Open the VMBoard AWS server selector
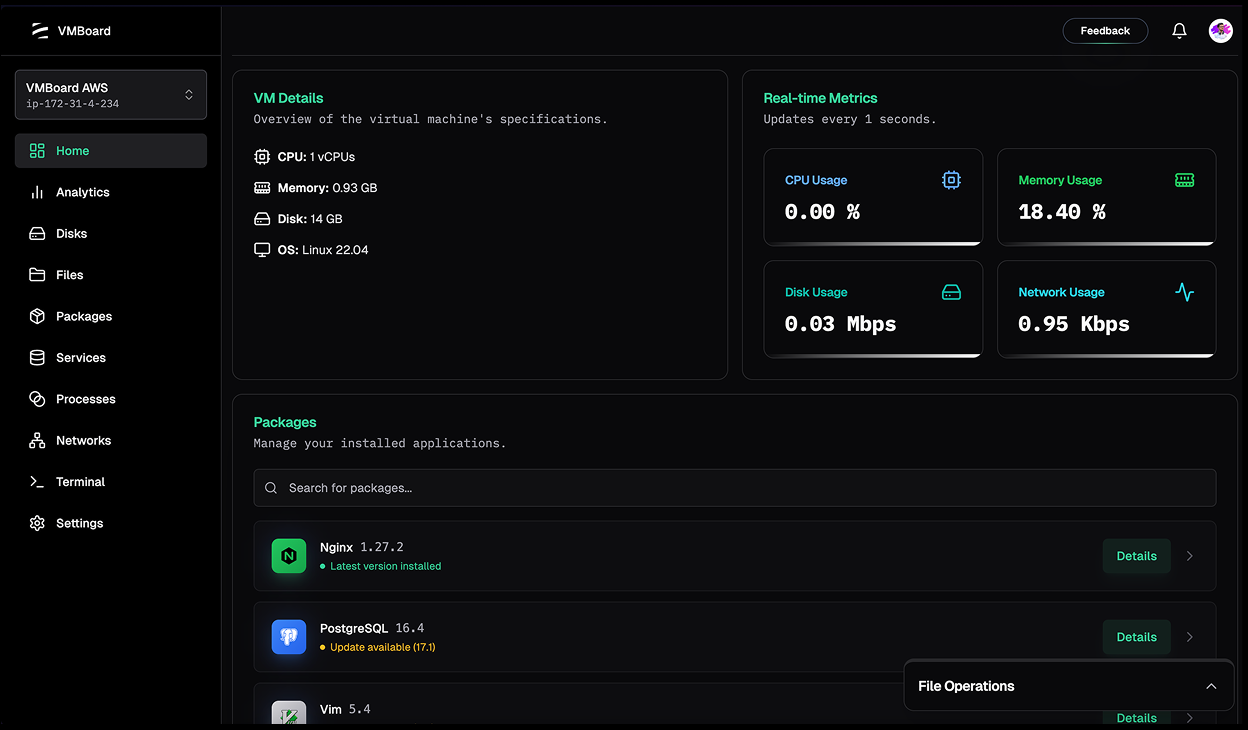This screenshot has width=1248, height=730. tap(111, 95)
